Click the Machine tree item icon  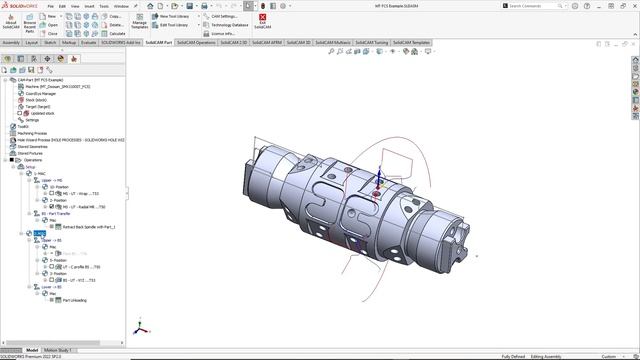[21, 87]
